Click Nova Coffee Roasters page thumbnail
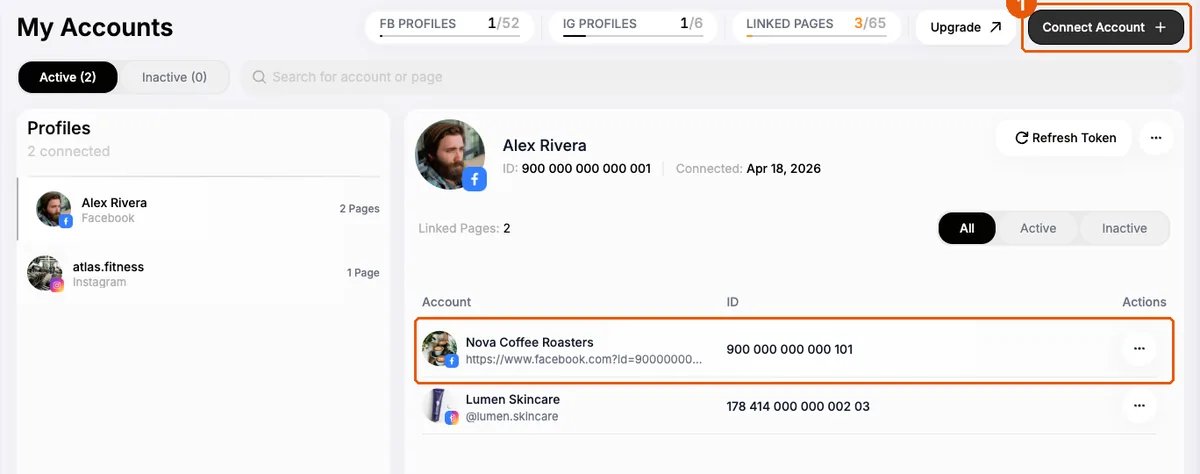1200x474 pixels. coord(440,349)
